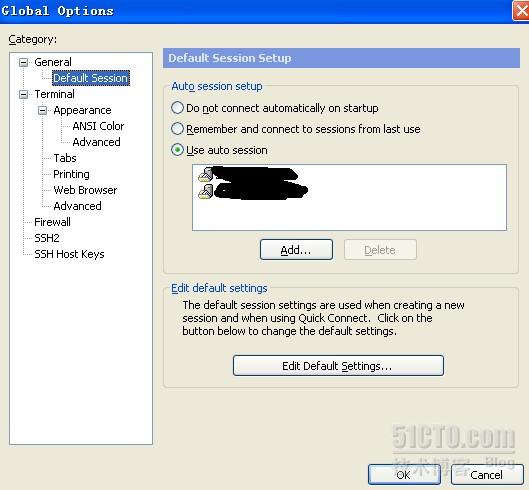Select the SSH2 category
Image resolution: width=529 pixels, height=490 pixels.
click(47, 238)
